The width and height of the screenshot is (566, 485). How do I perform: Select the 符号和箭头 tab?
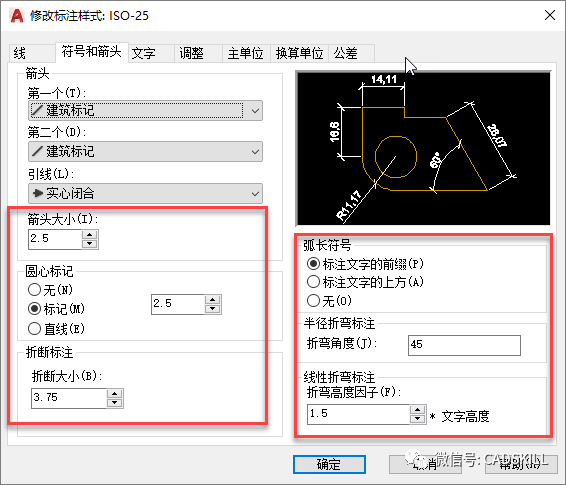[92, 52]
